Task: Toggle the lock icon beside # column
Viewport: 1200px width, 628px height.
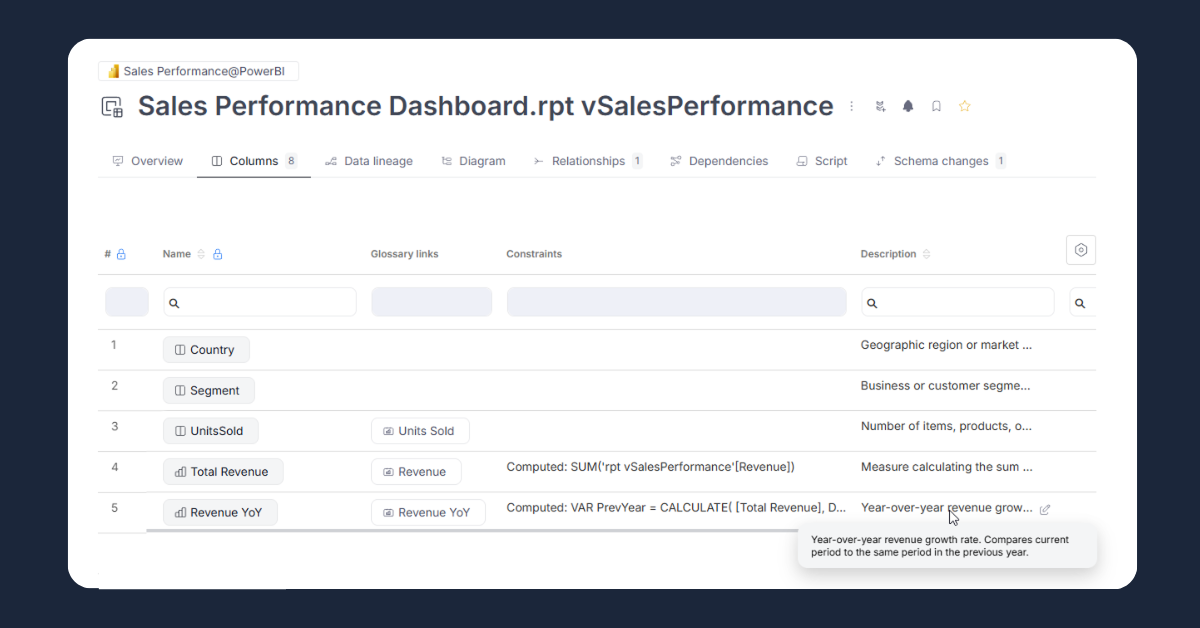Action: coord(121,254)
